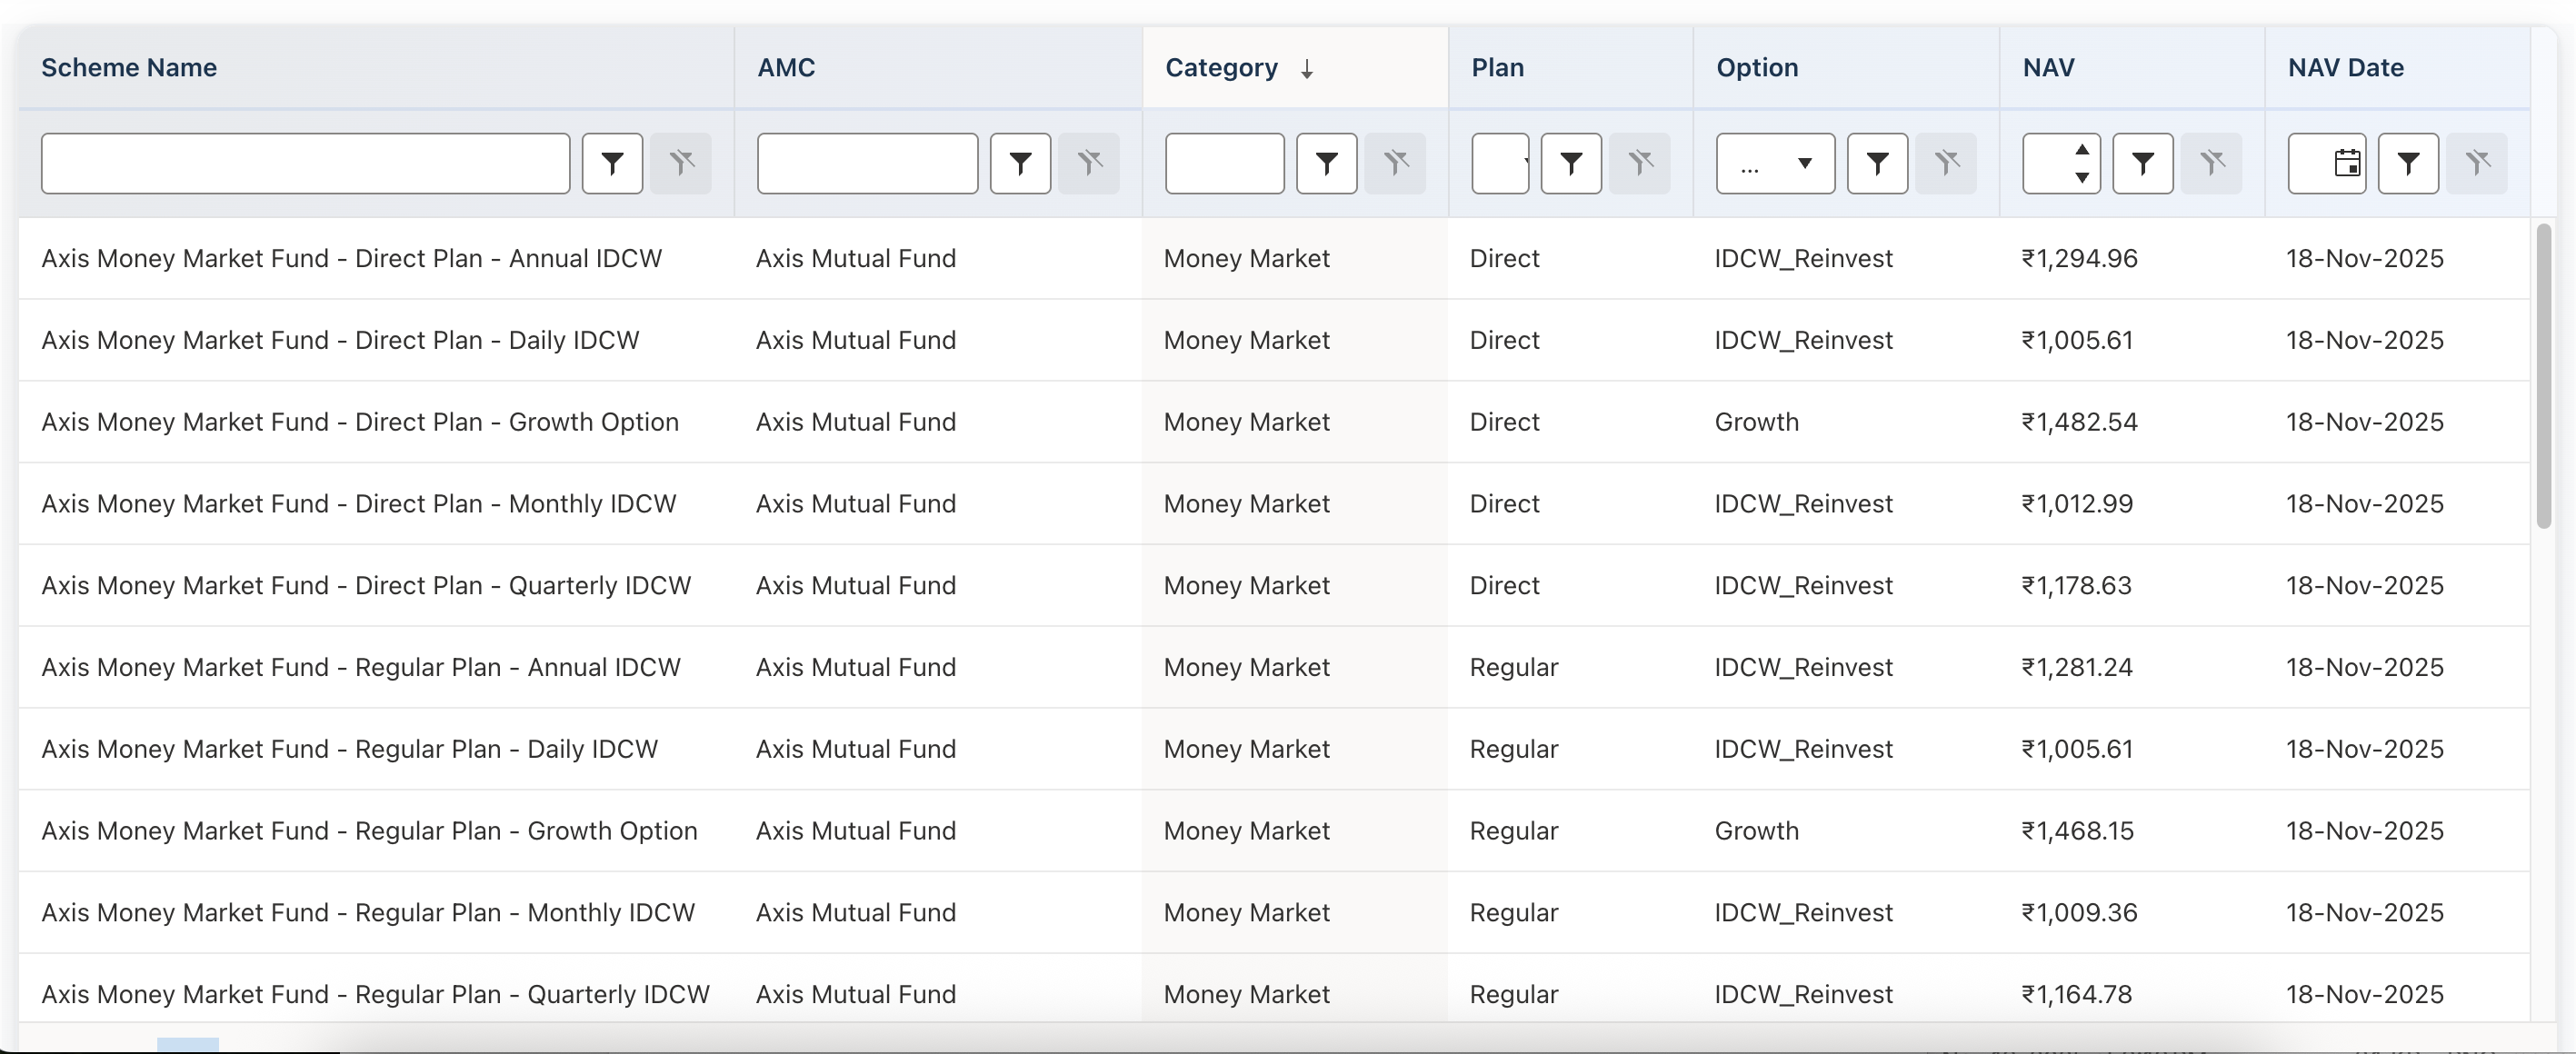
Task: Clear the Scheme Name column filter
Action: coord(681,163)
